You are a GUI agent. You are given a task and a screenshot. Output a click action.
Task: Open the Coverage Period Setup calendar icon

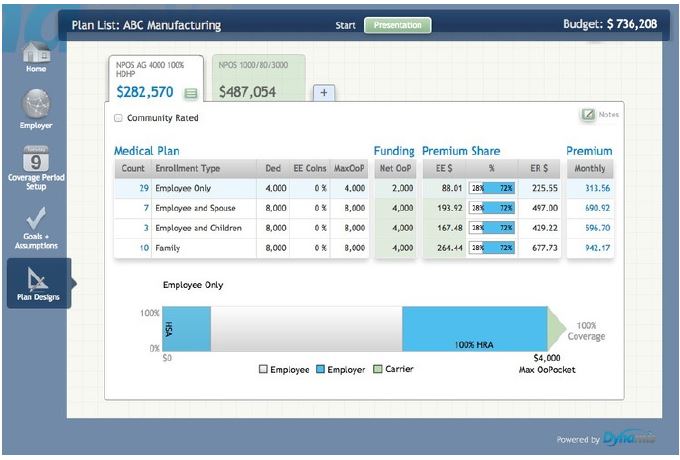pos(36,159)
